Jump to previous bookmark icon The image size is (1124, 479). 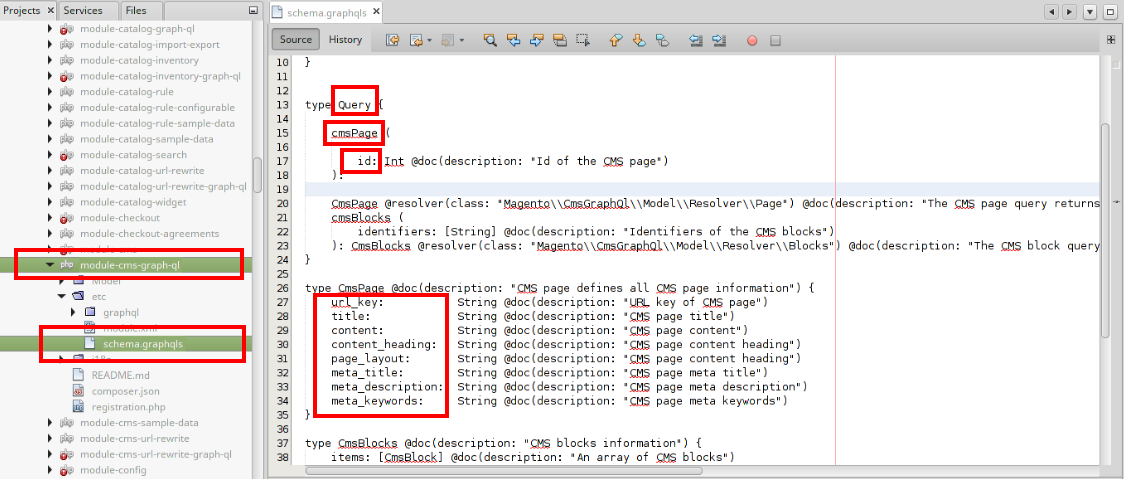pyautogui.click(x=616, y=40)
